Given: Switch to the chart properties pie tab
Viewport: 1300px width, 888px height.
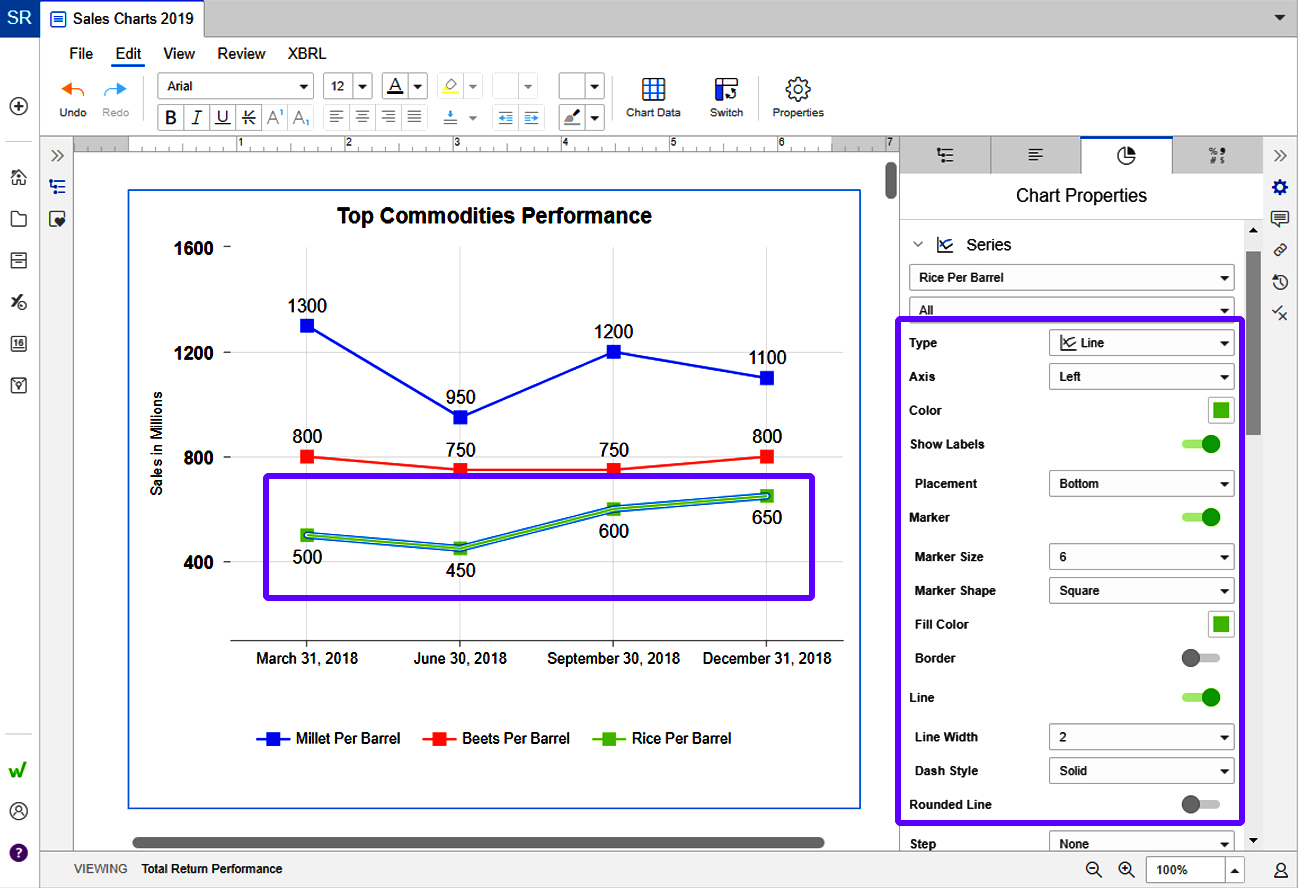Looking at the screenshot, I should click(1126, 155).
